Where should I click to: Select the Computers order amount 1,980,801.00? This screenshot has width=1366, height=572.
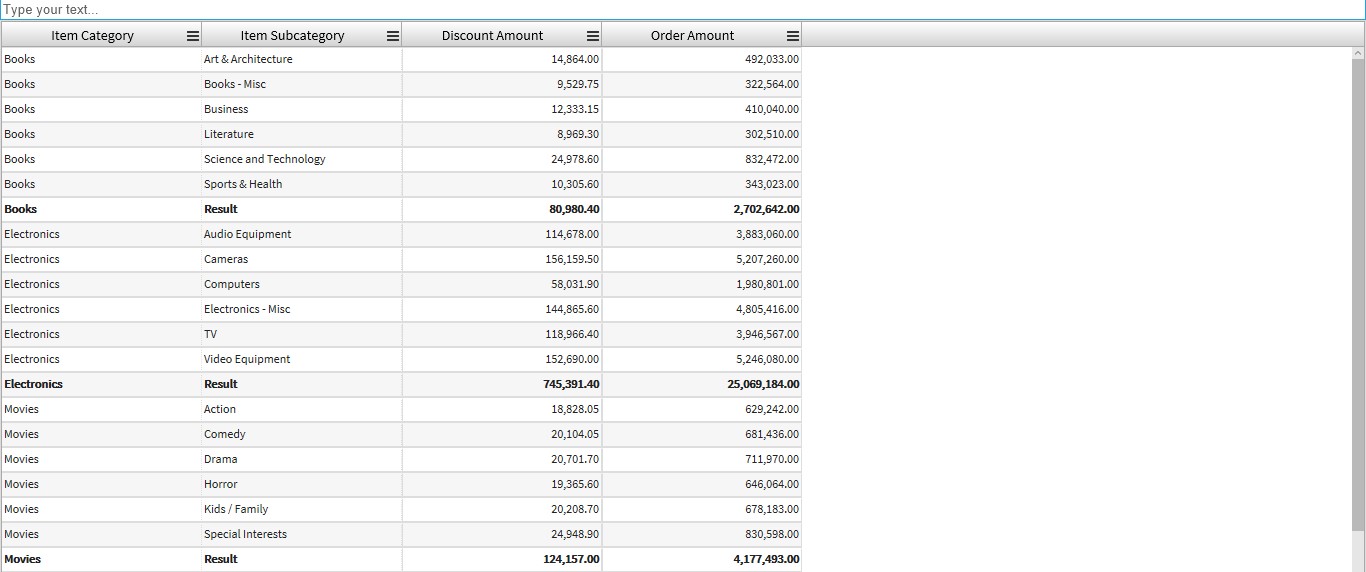pyautogui.click(x=767, y=284)
